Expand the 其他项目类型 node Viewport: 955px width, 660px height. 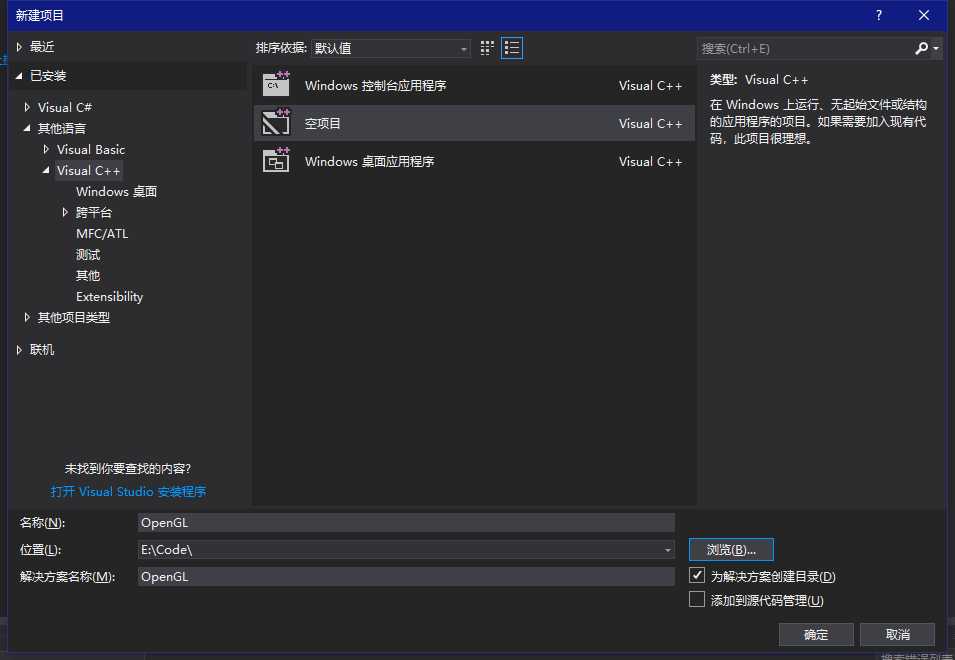click(x=27, y=317)
